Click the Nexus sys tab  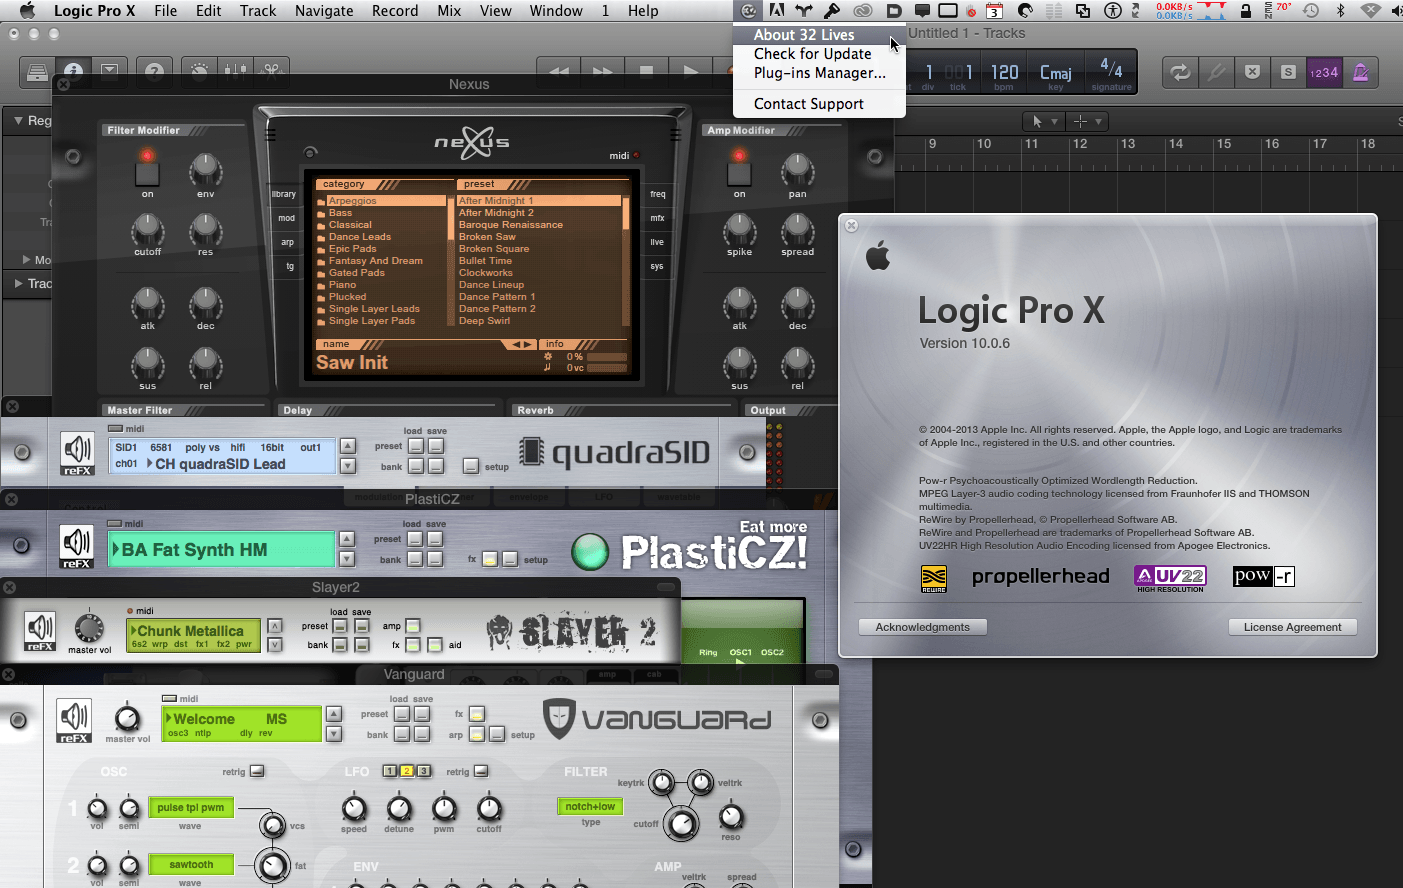(x=657, y=266)
